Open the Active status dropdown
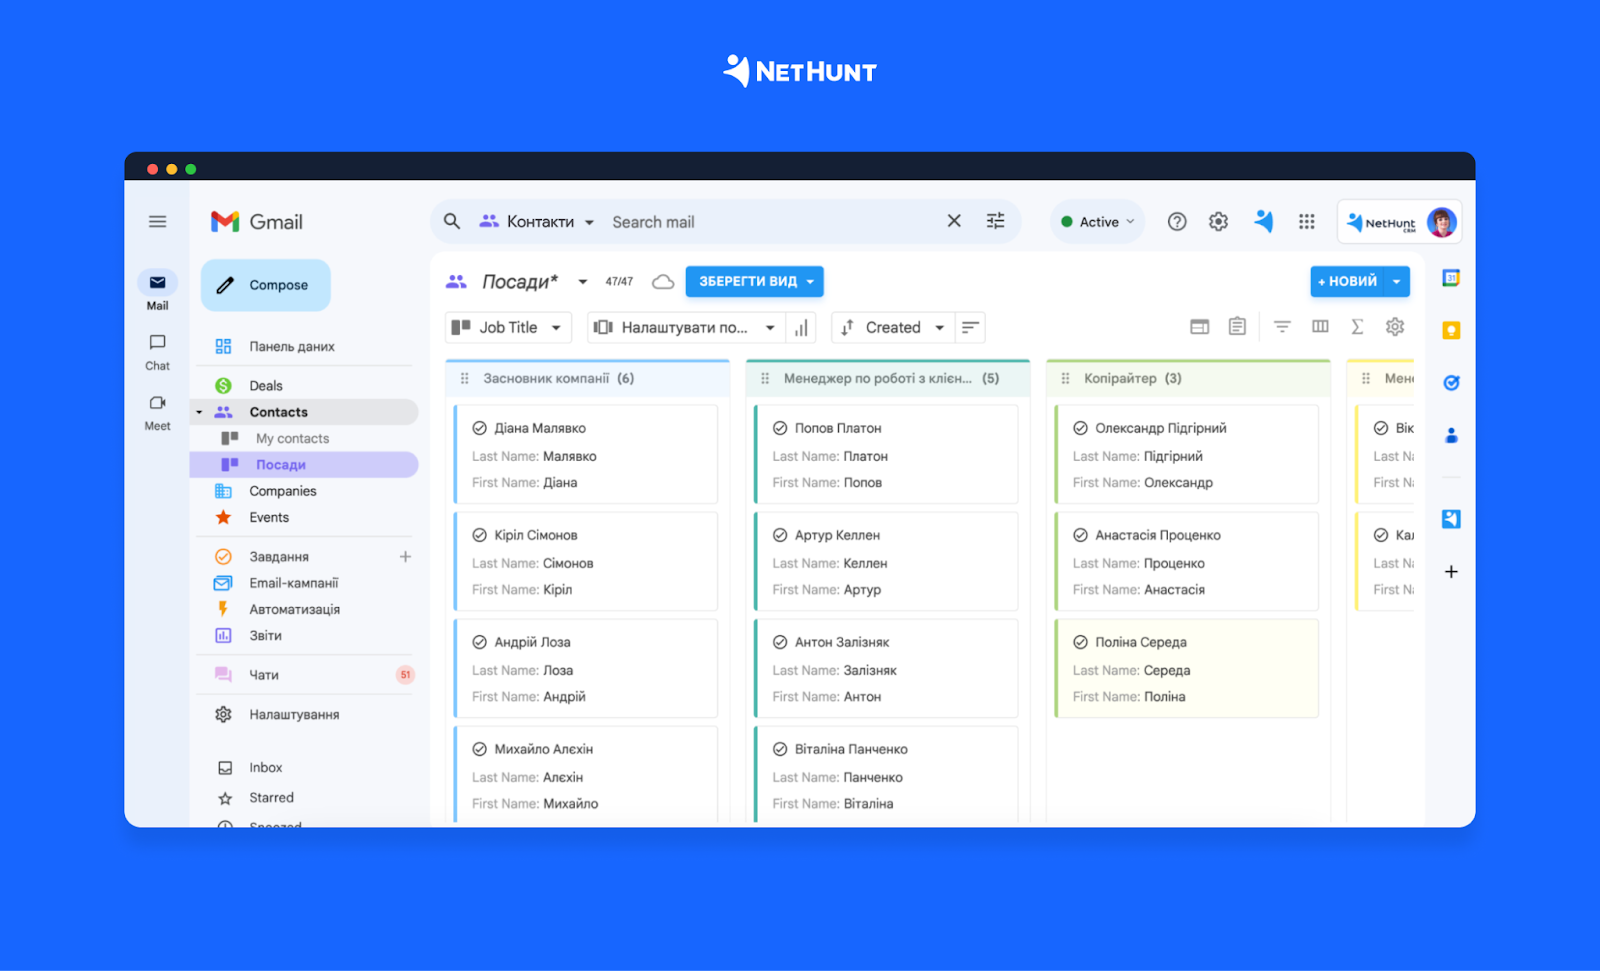 [x=1097, y=222]
